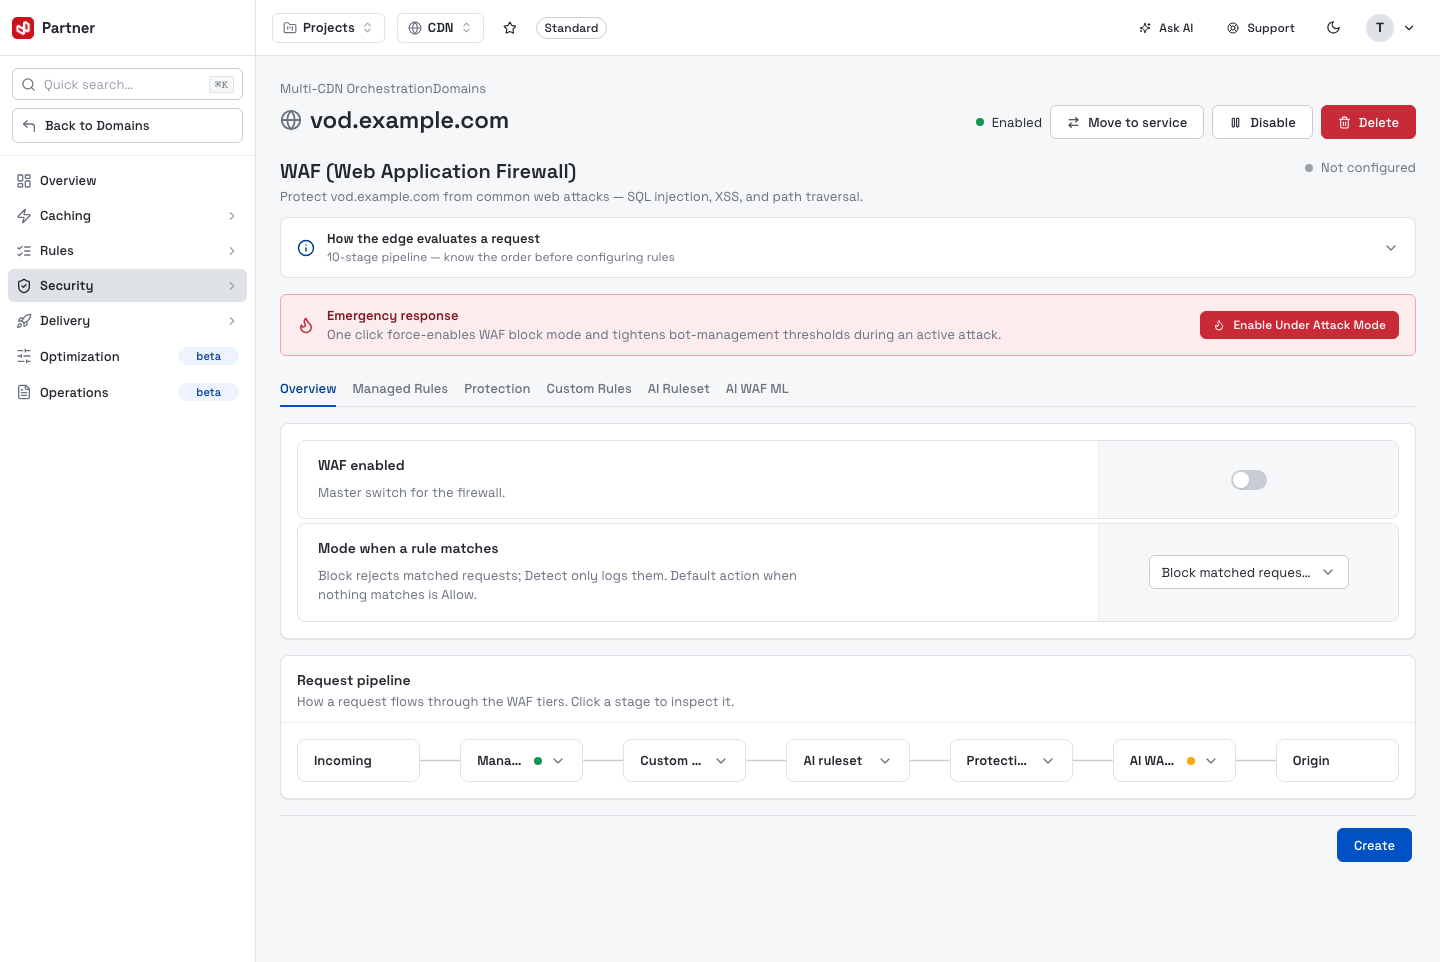Click the pause icon on Disable
1440x962 pixels.
click(x=1236, y=123)
